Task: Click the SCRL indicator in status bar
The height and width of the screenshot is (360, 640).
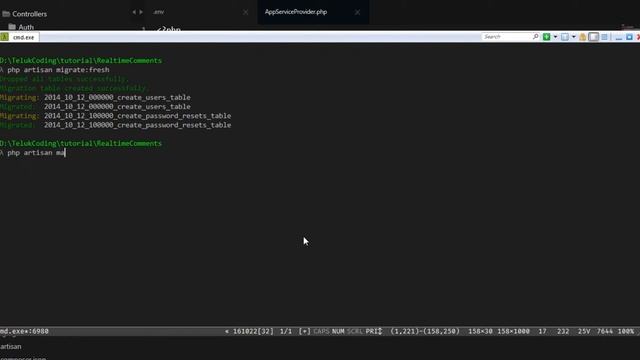Action: (355, 331)
